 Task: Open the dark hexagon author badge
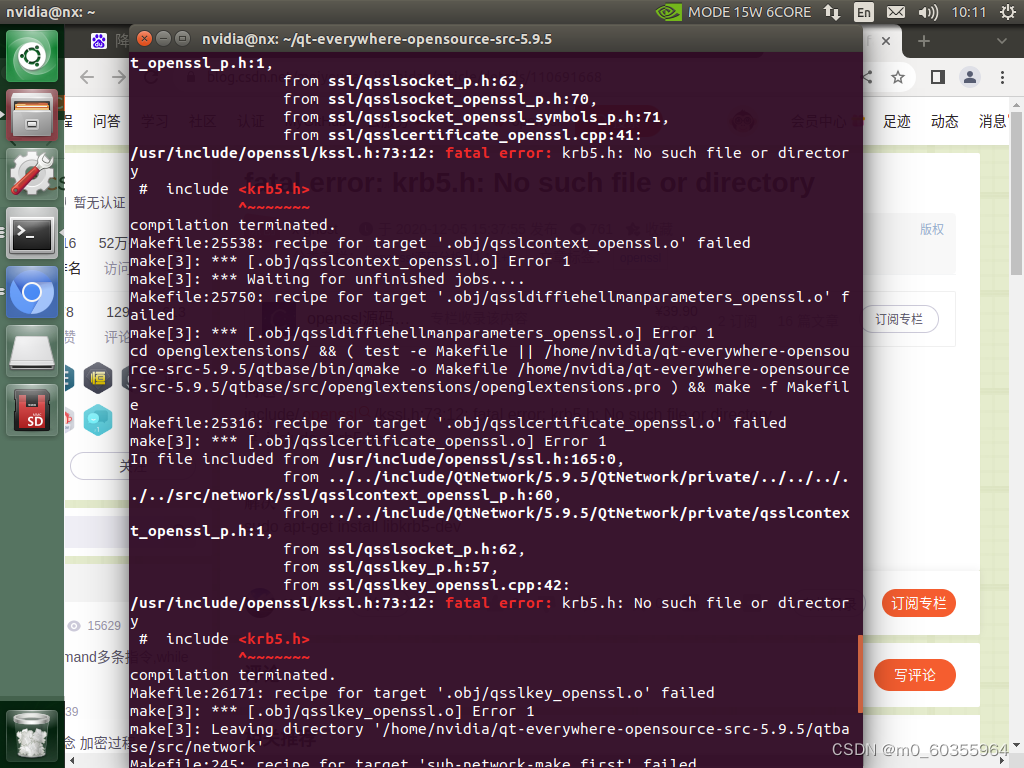[x=98, y=377]
